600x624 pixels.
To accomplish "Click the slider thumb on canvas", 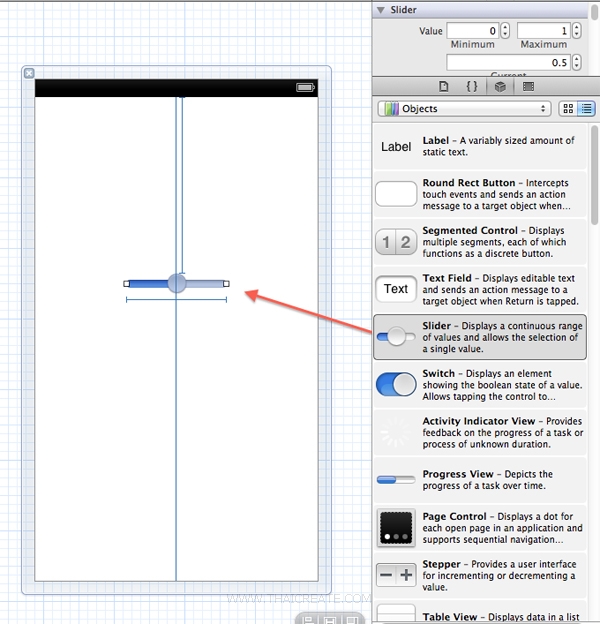I will 177,283.
